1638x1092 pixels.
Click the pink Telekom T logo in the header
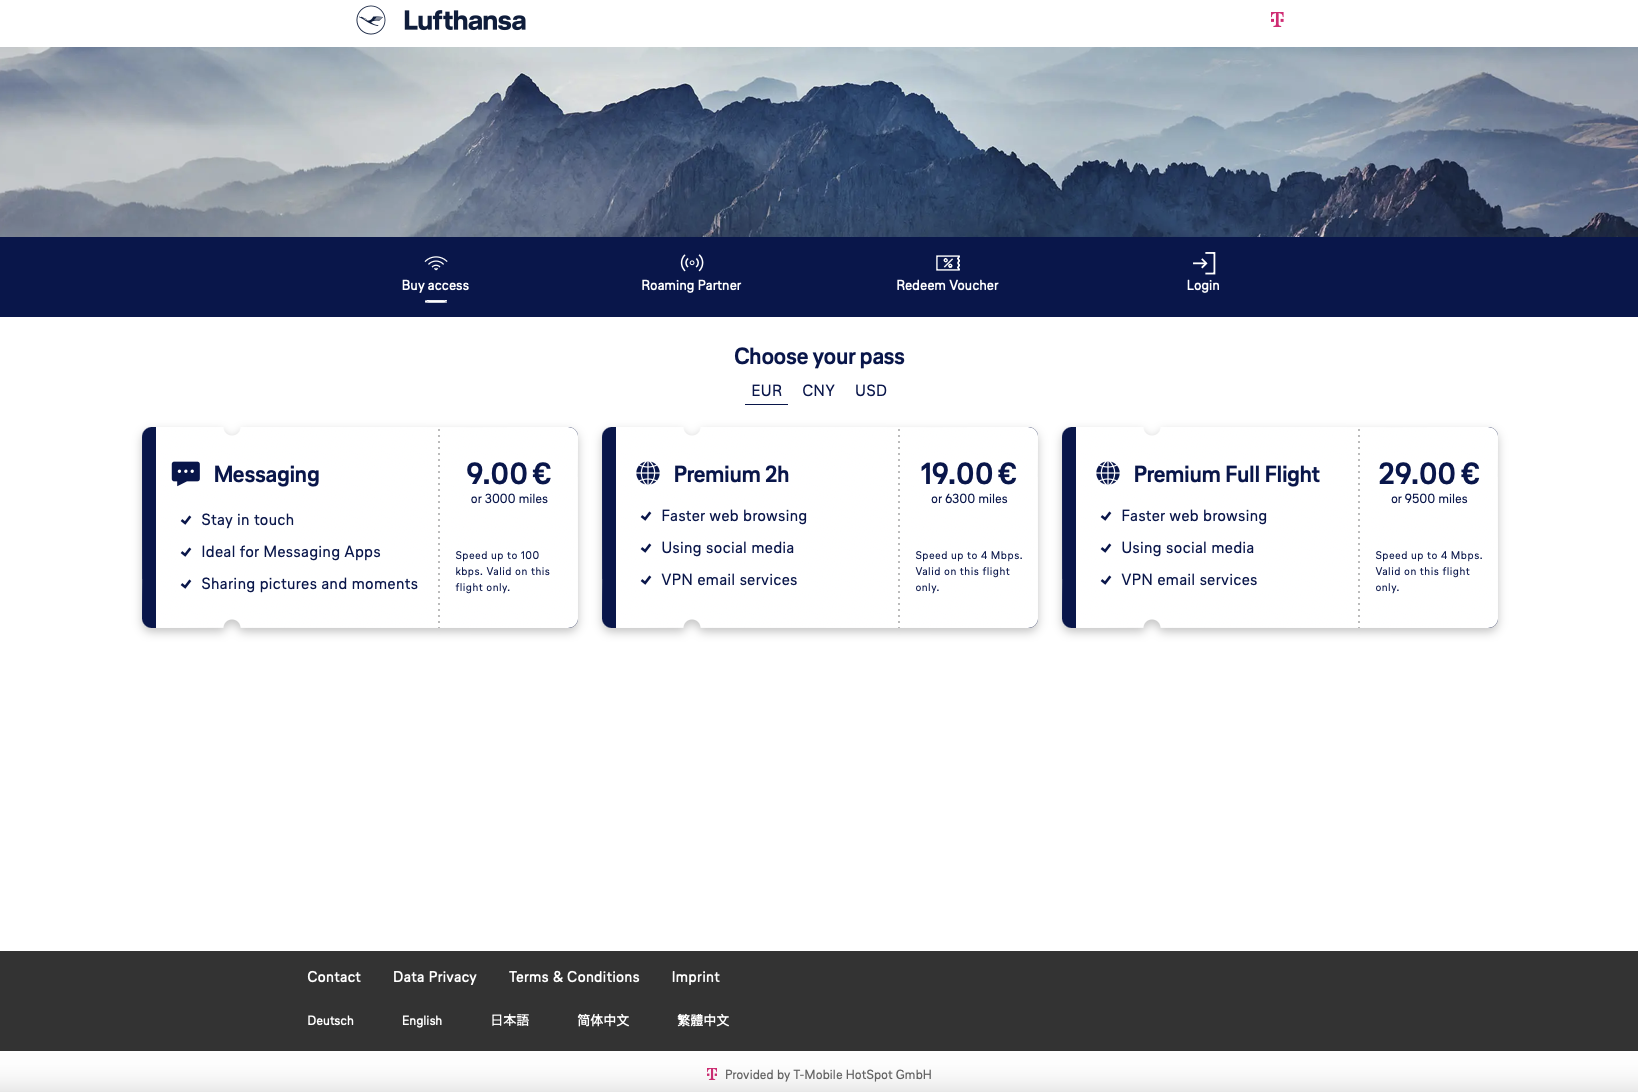1277,20
